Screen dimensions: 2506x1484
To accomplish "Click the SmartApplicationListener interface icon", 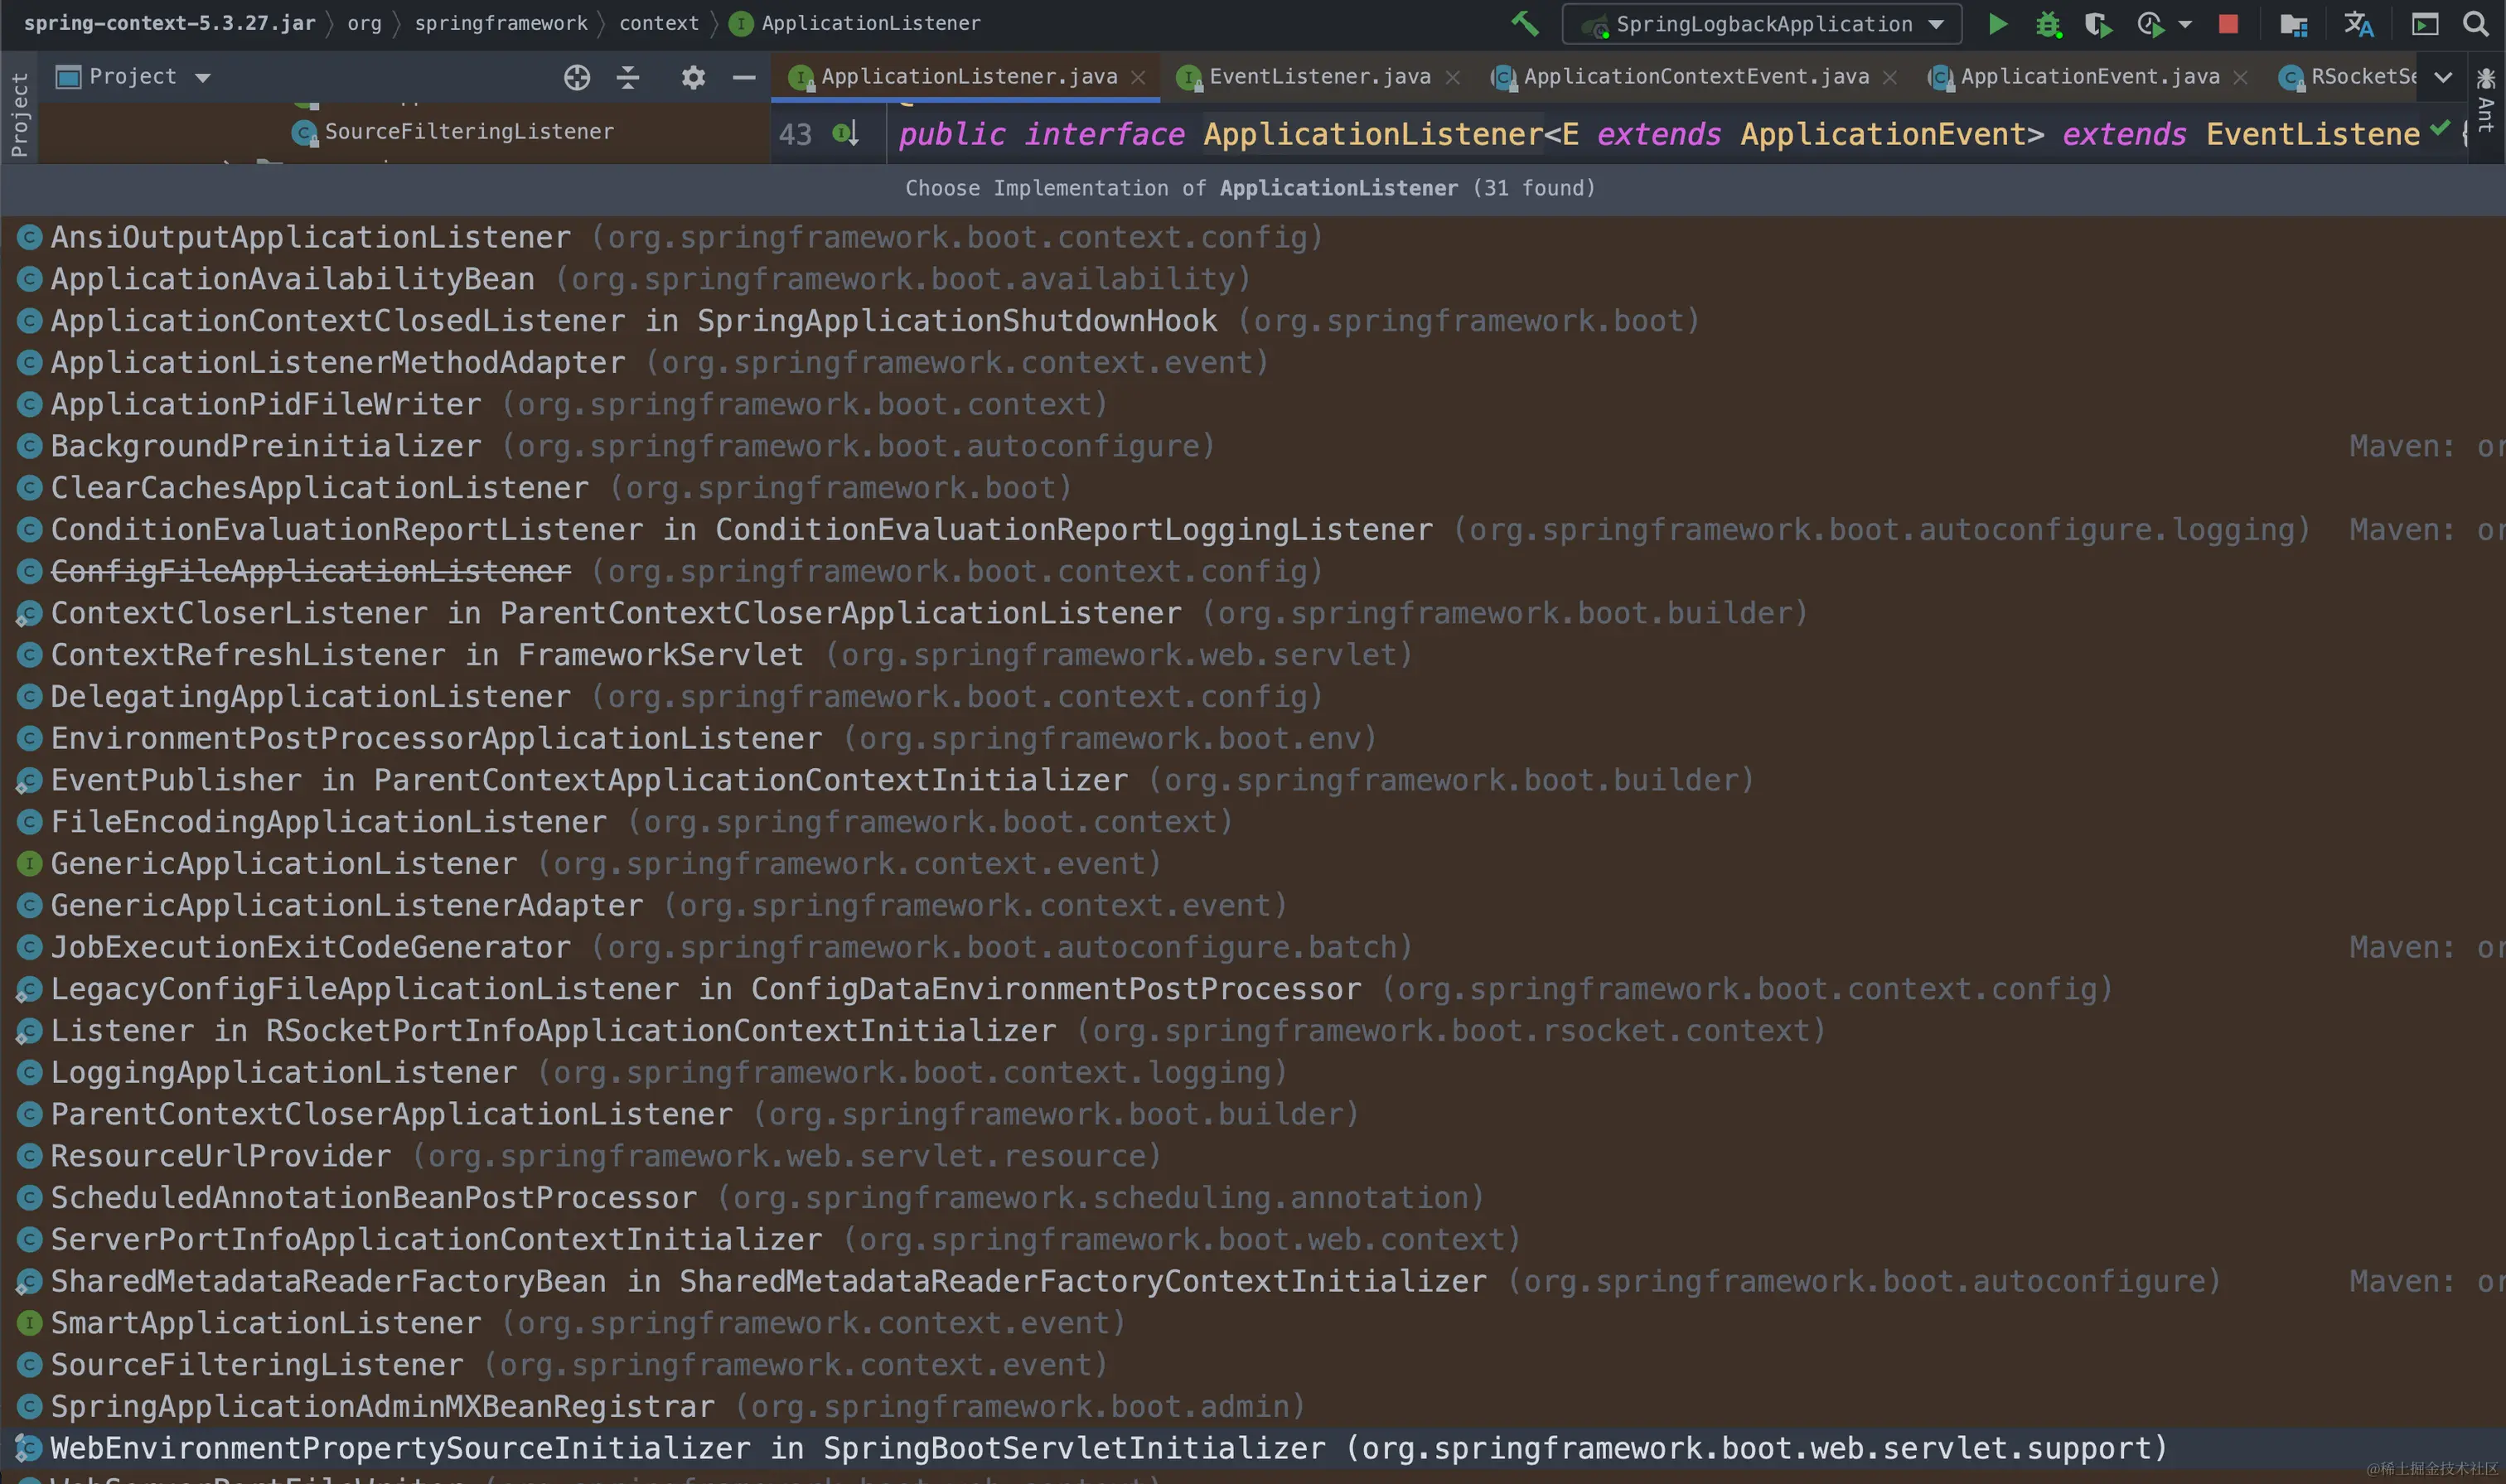I will tap(30, 1323).
